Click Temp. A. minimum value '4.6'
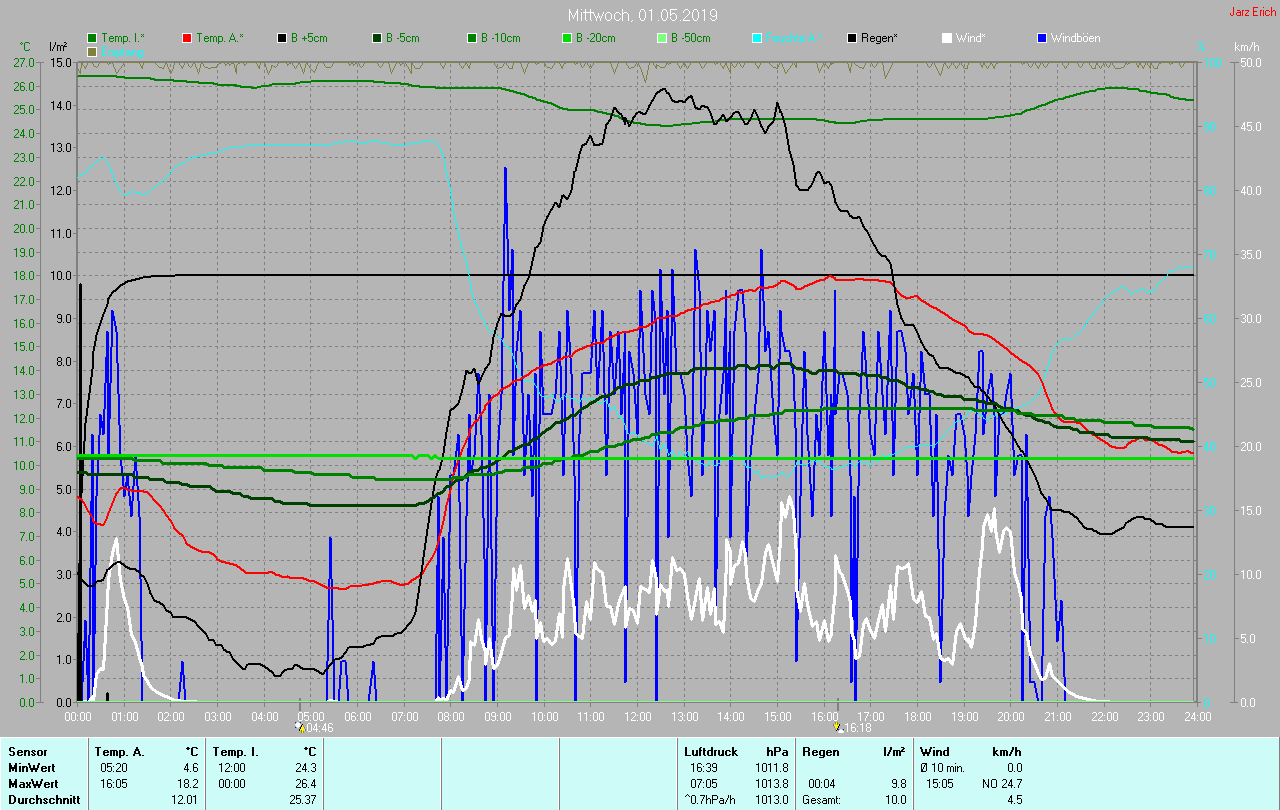The image size is (1280, 810). click(191, 768)
